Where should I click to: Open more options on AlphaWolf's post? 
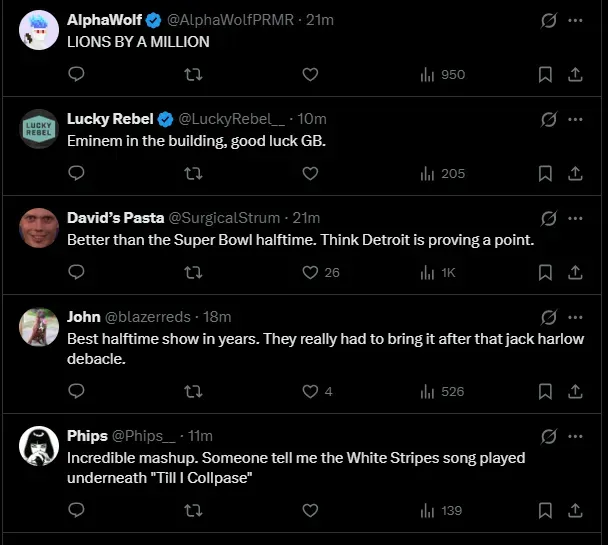click(x=575, y=20)
